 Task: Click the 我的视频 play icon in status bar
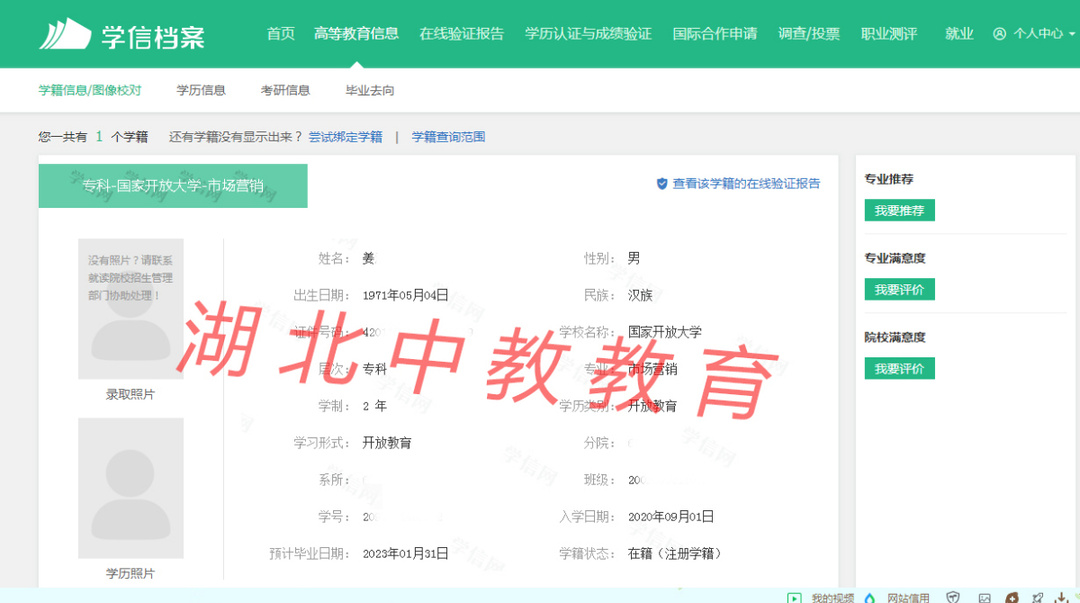coord(794,597)
